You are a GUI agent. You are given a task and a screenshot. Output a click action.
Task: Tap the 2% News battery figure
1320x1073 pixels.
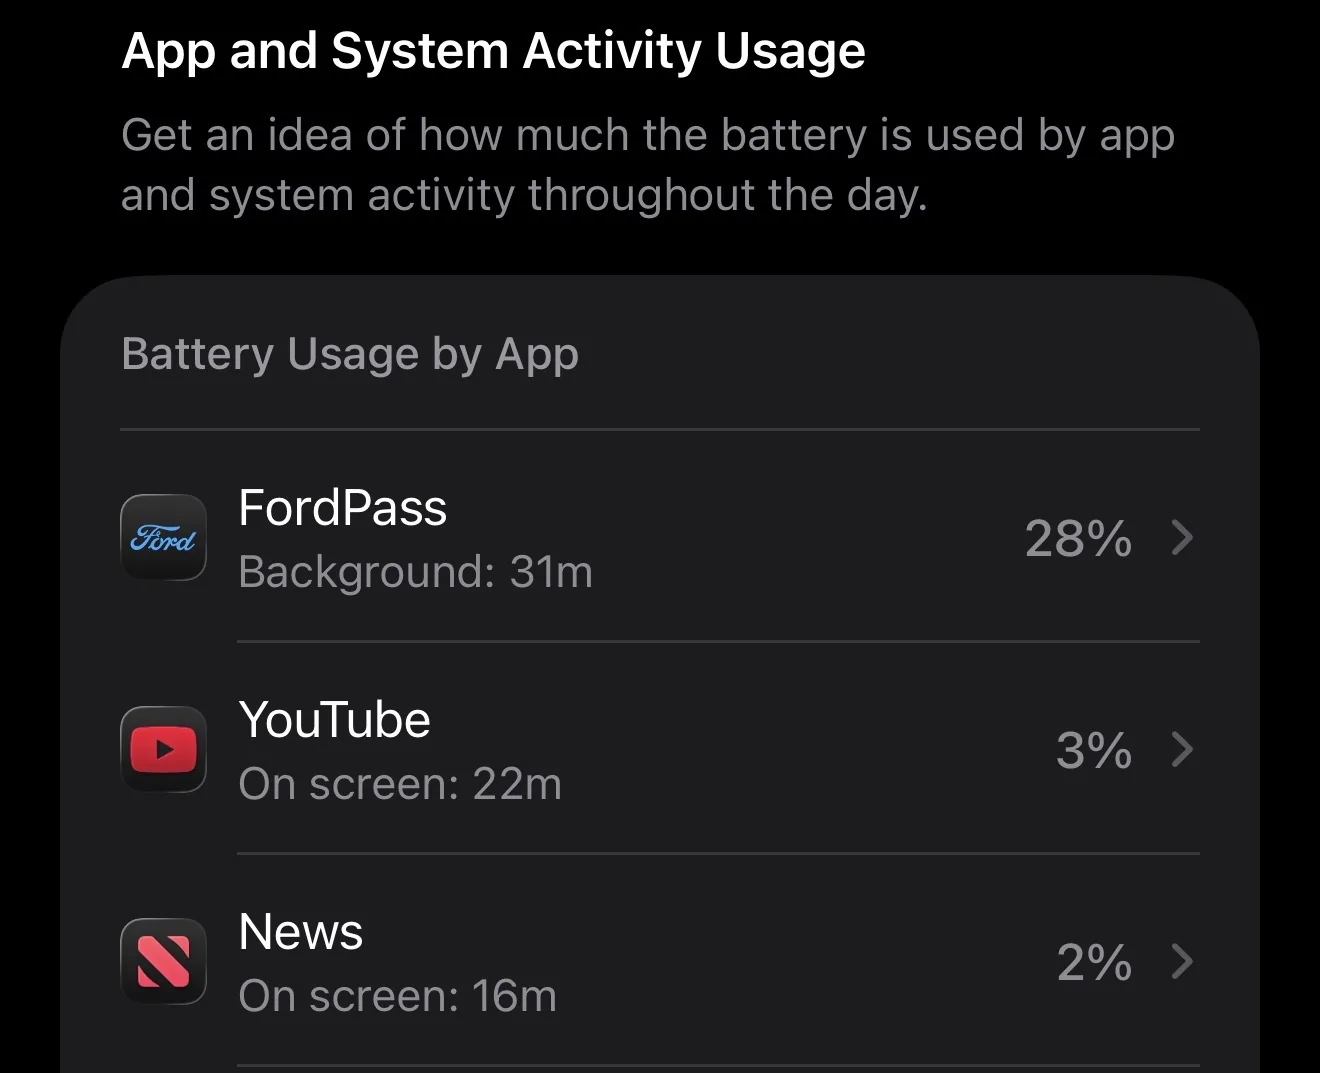tap(1093, 963)
